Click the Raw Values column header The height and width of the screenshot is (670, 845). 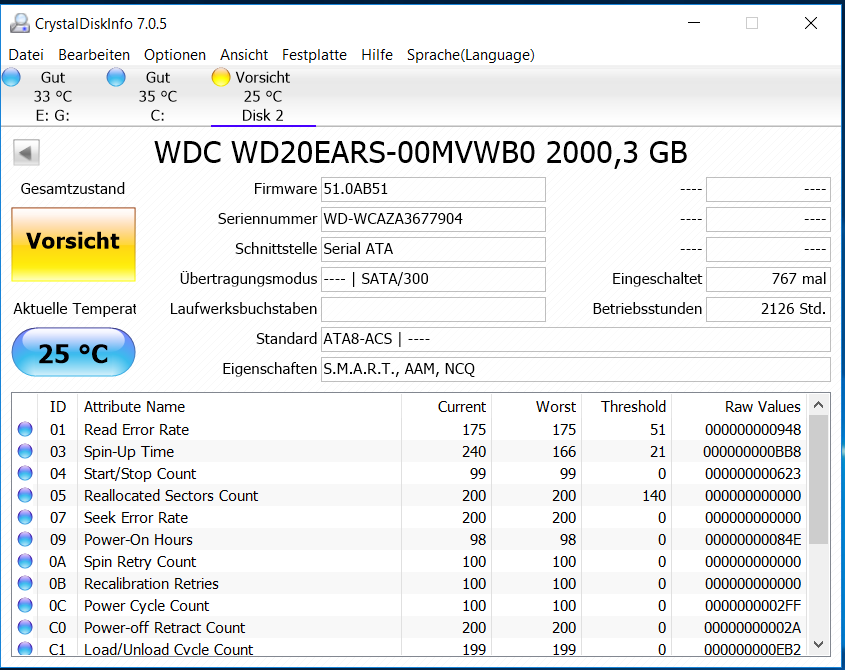(x=739, y=406)
